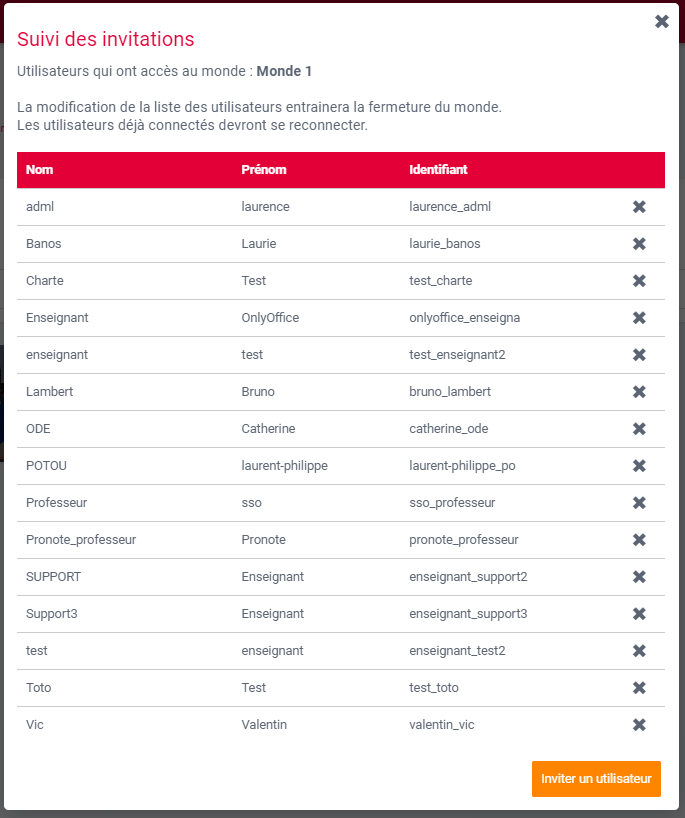This screenshot has height=818, width=685.
Task: Delete laurie_banos access with X icon
Action: [x=639, y=244]
